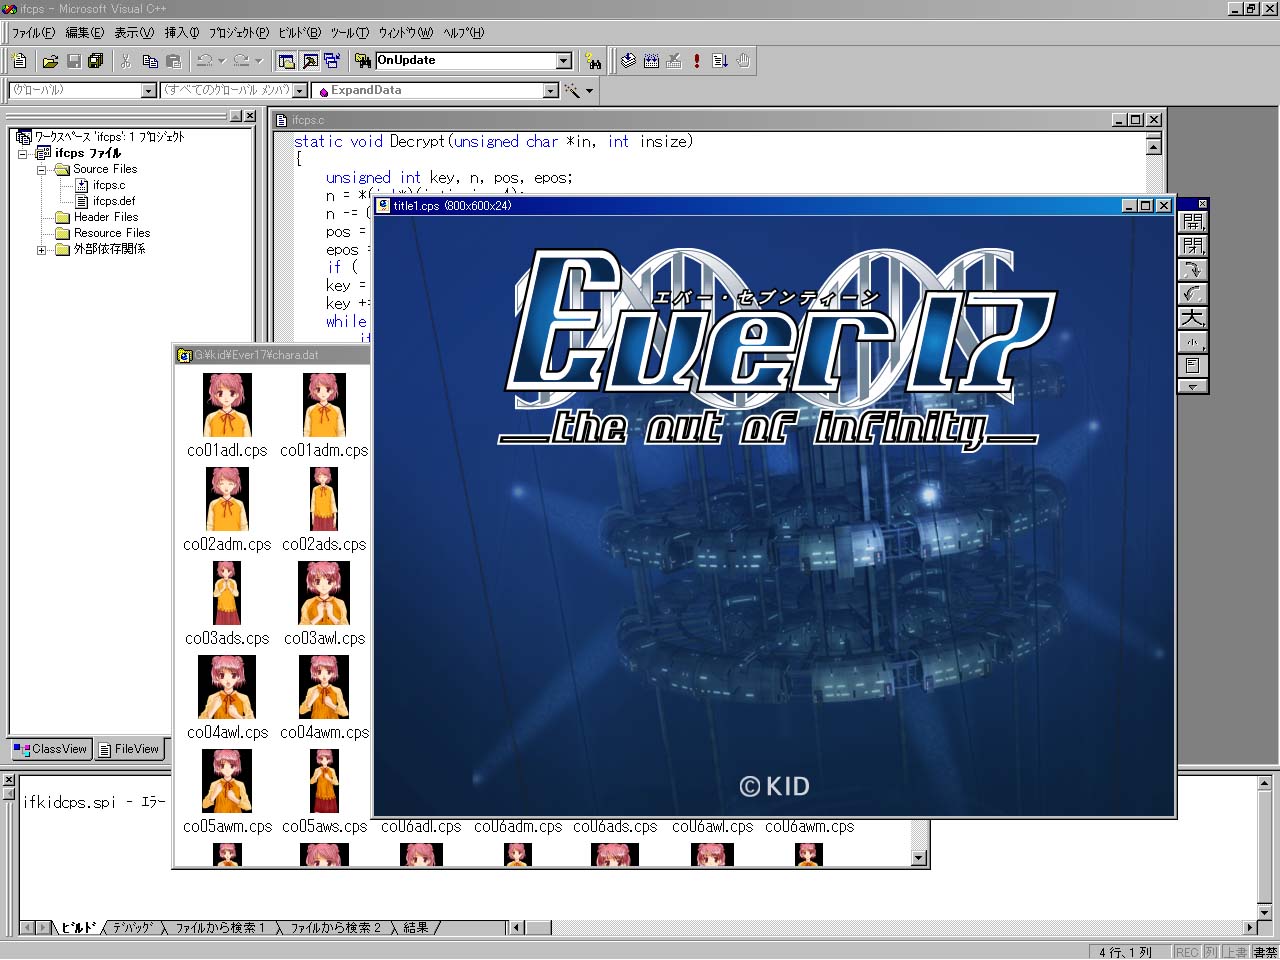Screen dimensions: 1280x960
Task: Switch to the ファイルから検索 2 output tab
Action: pos(335,928)
